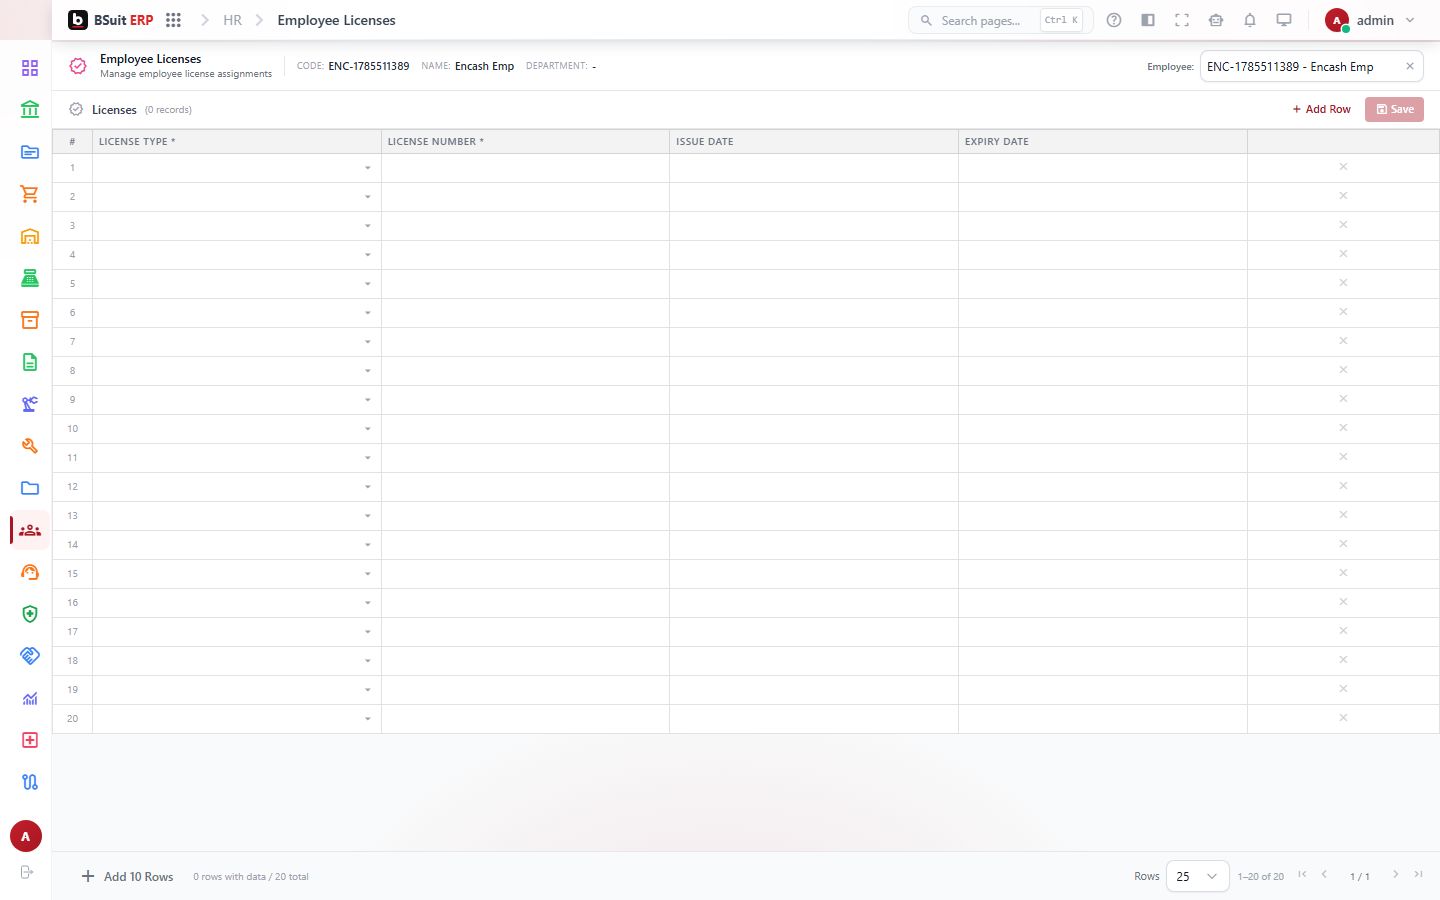Expand License Type dropdown in row 12

[368, 487]
